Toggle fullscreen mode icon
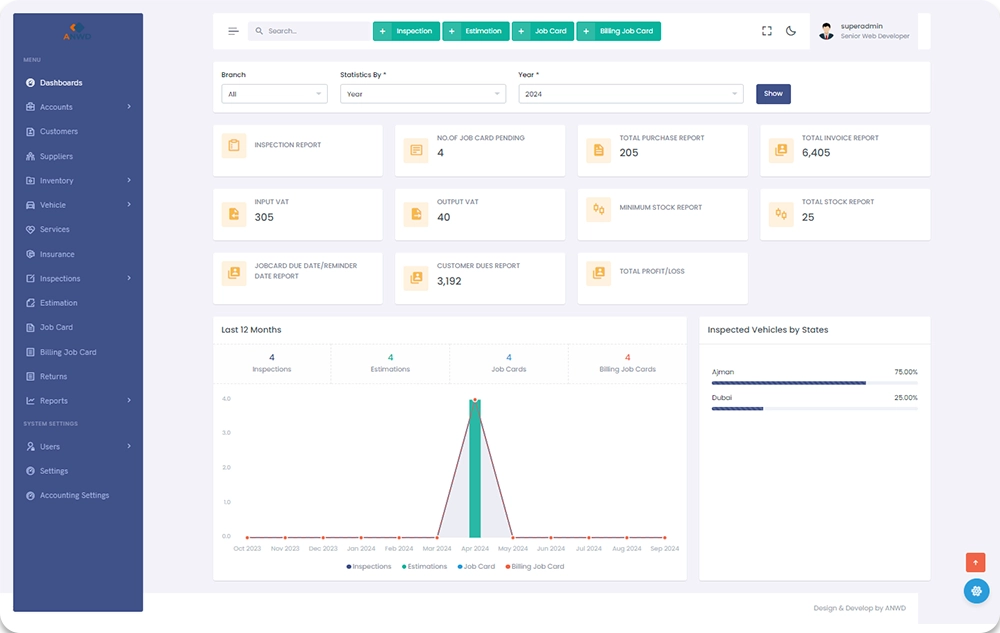Image resolution: width=1000 pixels, height=633 pixels. (767, 31)
